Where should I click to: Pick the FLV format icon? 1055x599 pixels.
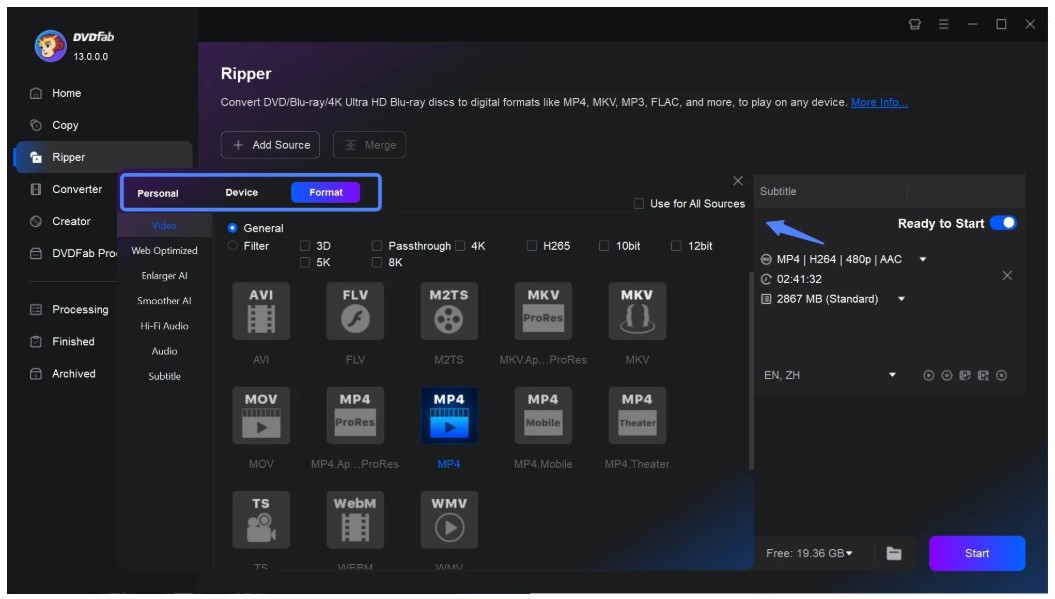[x=355, y=310]
